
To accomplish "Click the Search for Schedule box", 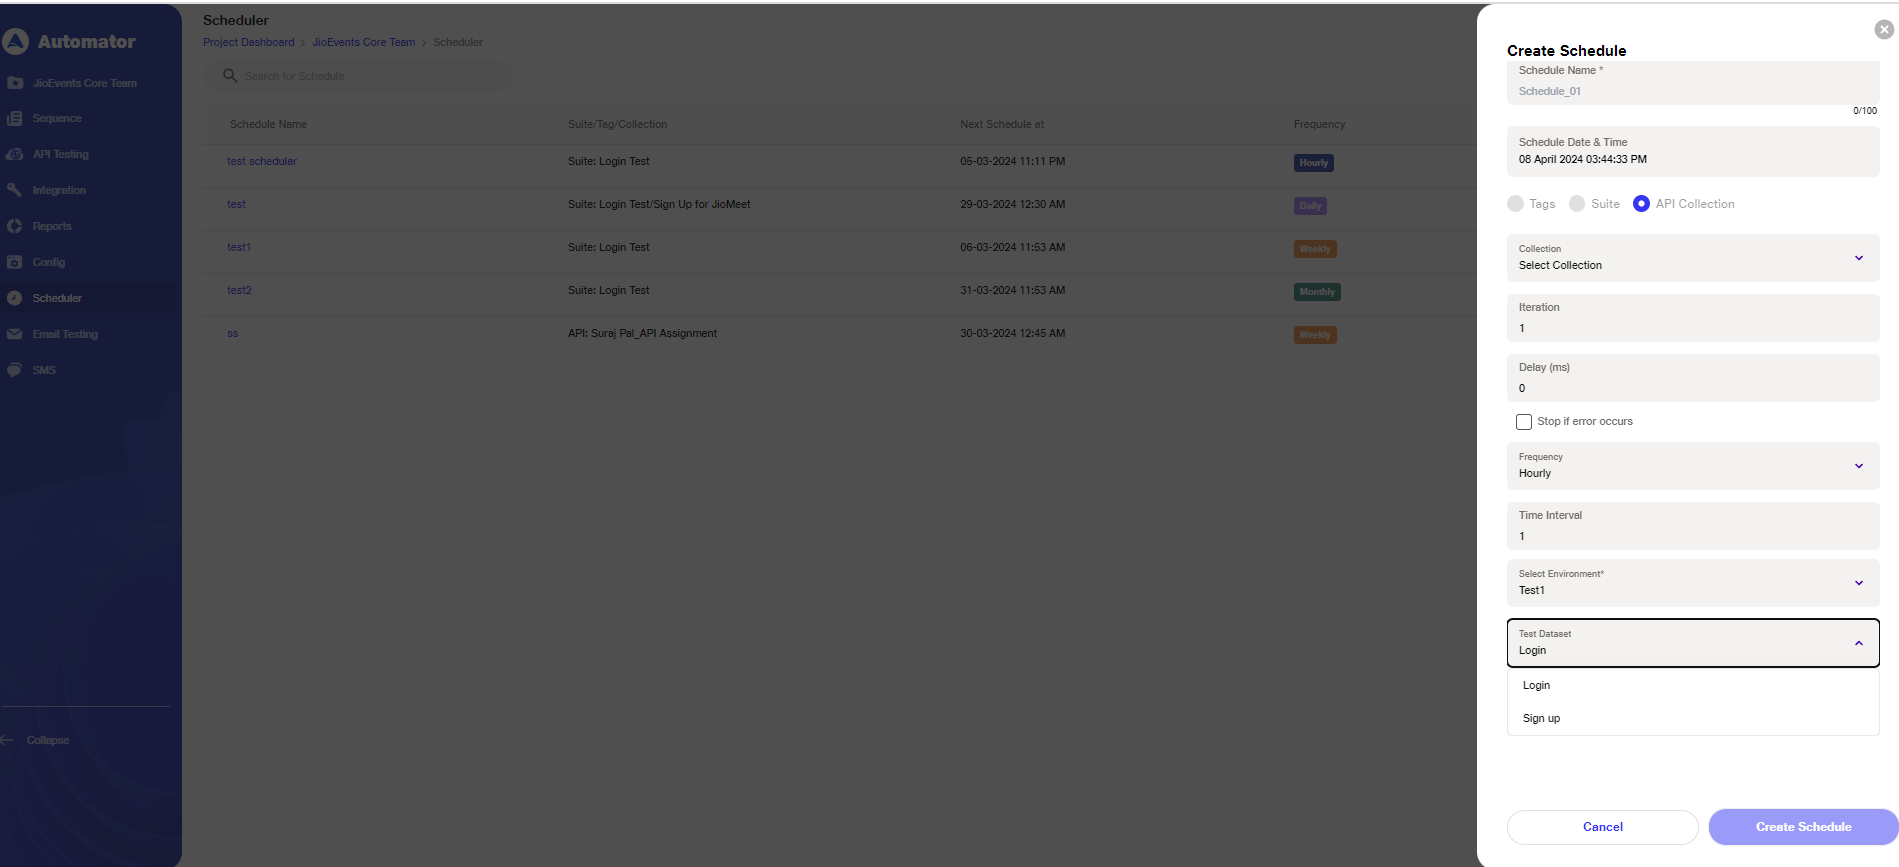I will tap(358, 76).
